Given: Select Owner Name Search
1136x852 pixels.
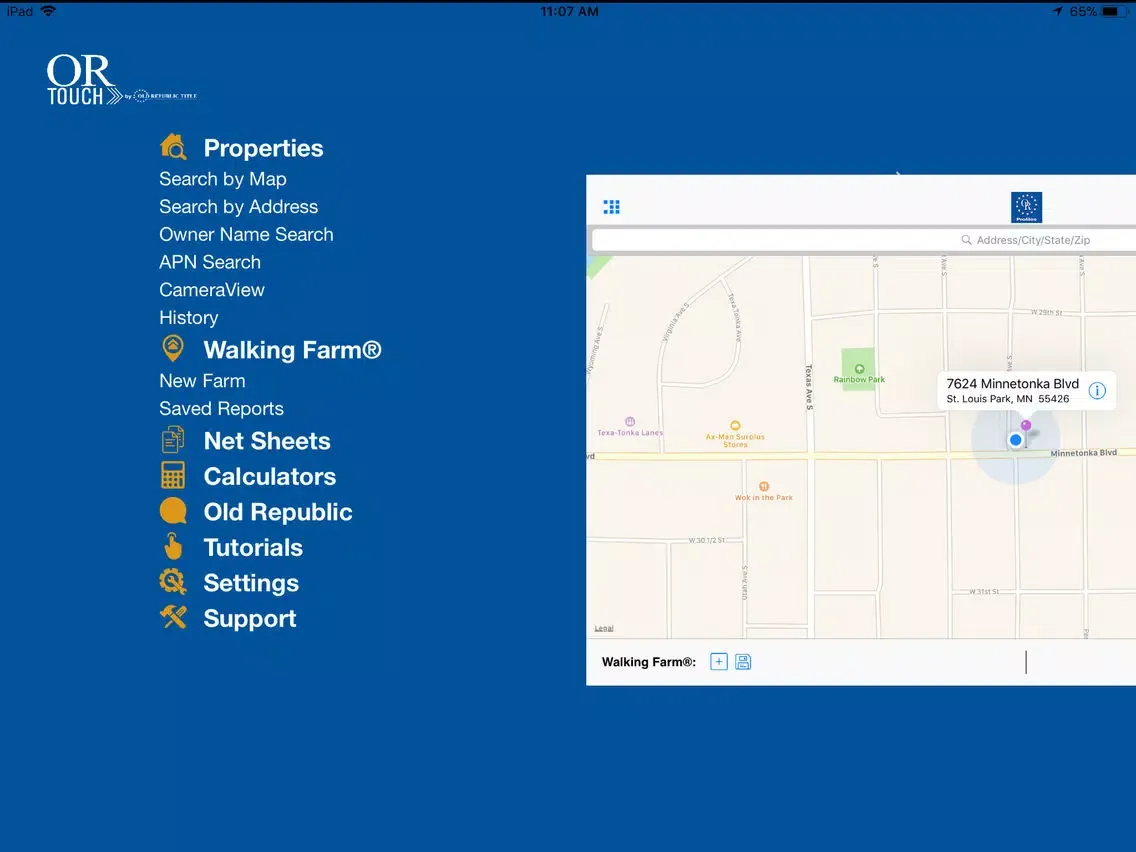Looking at the screenshot, I should [246, 234].
